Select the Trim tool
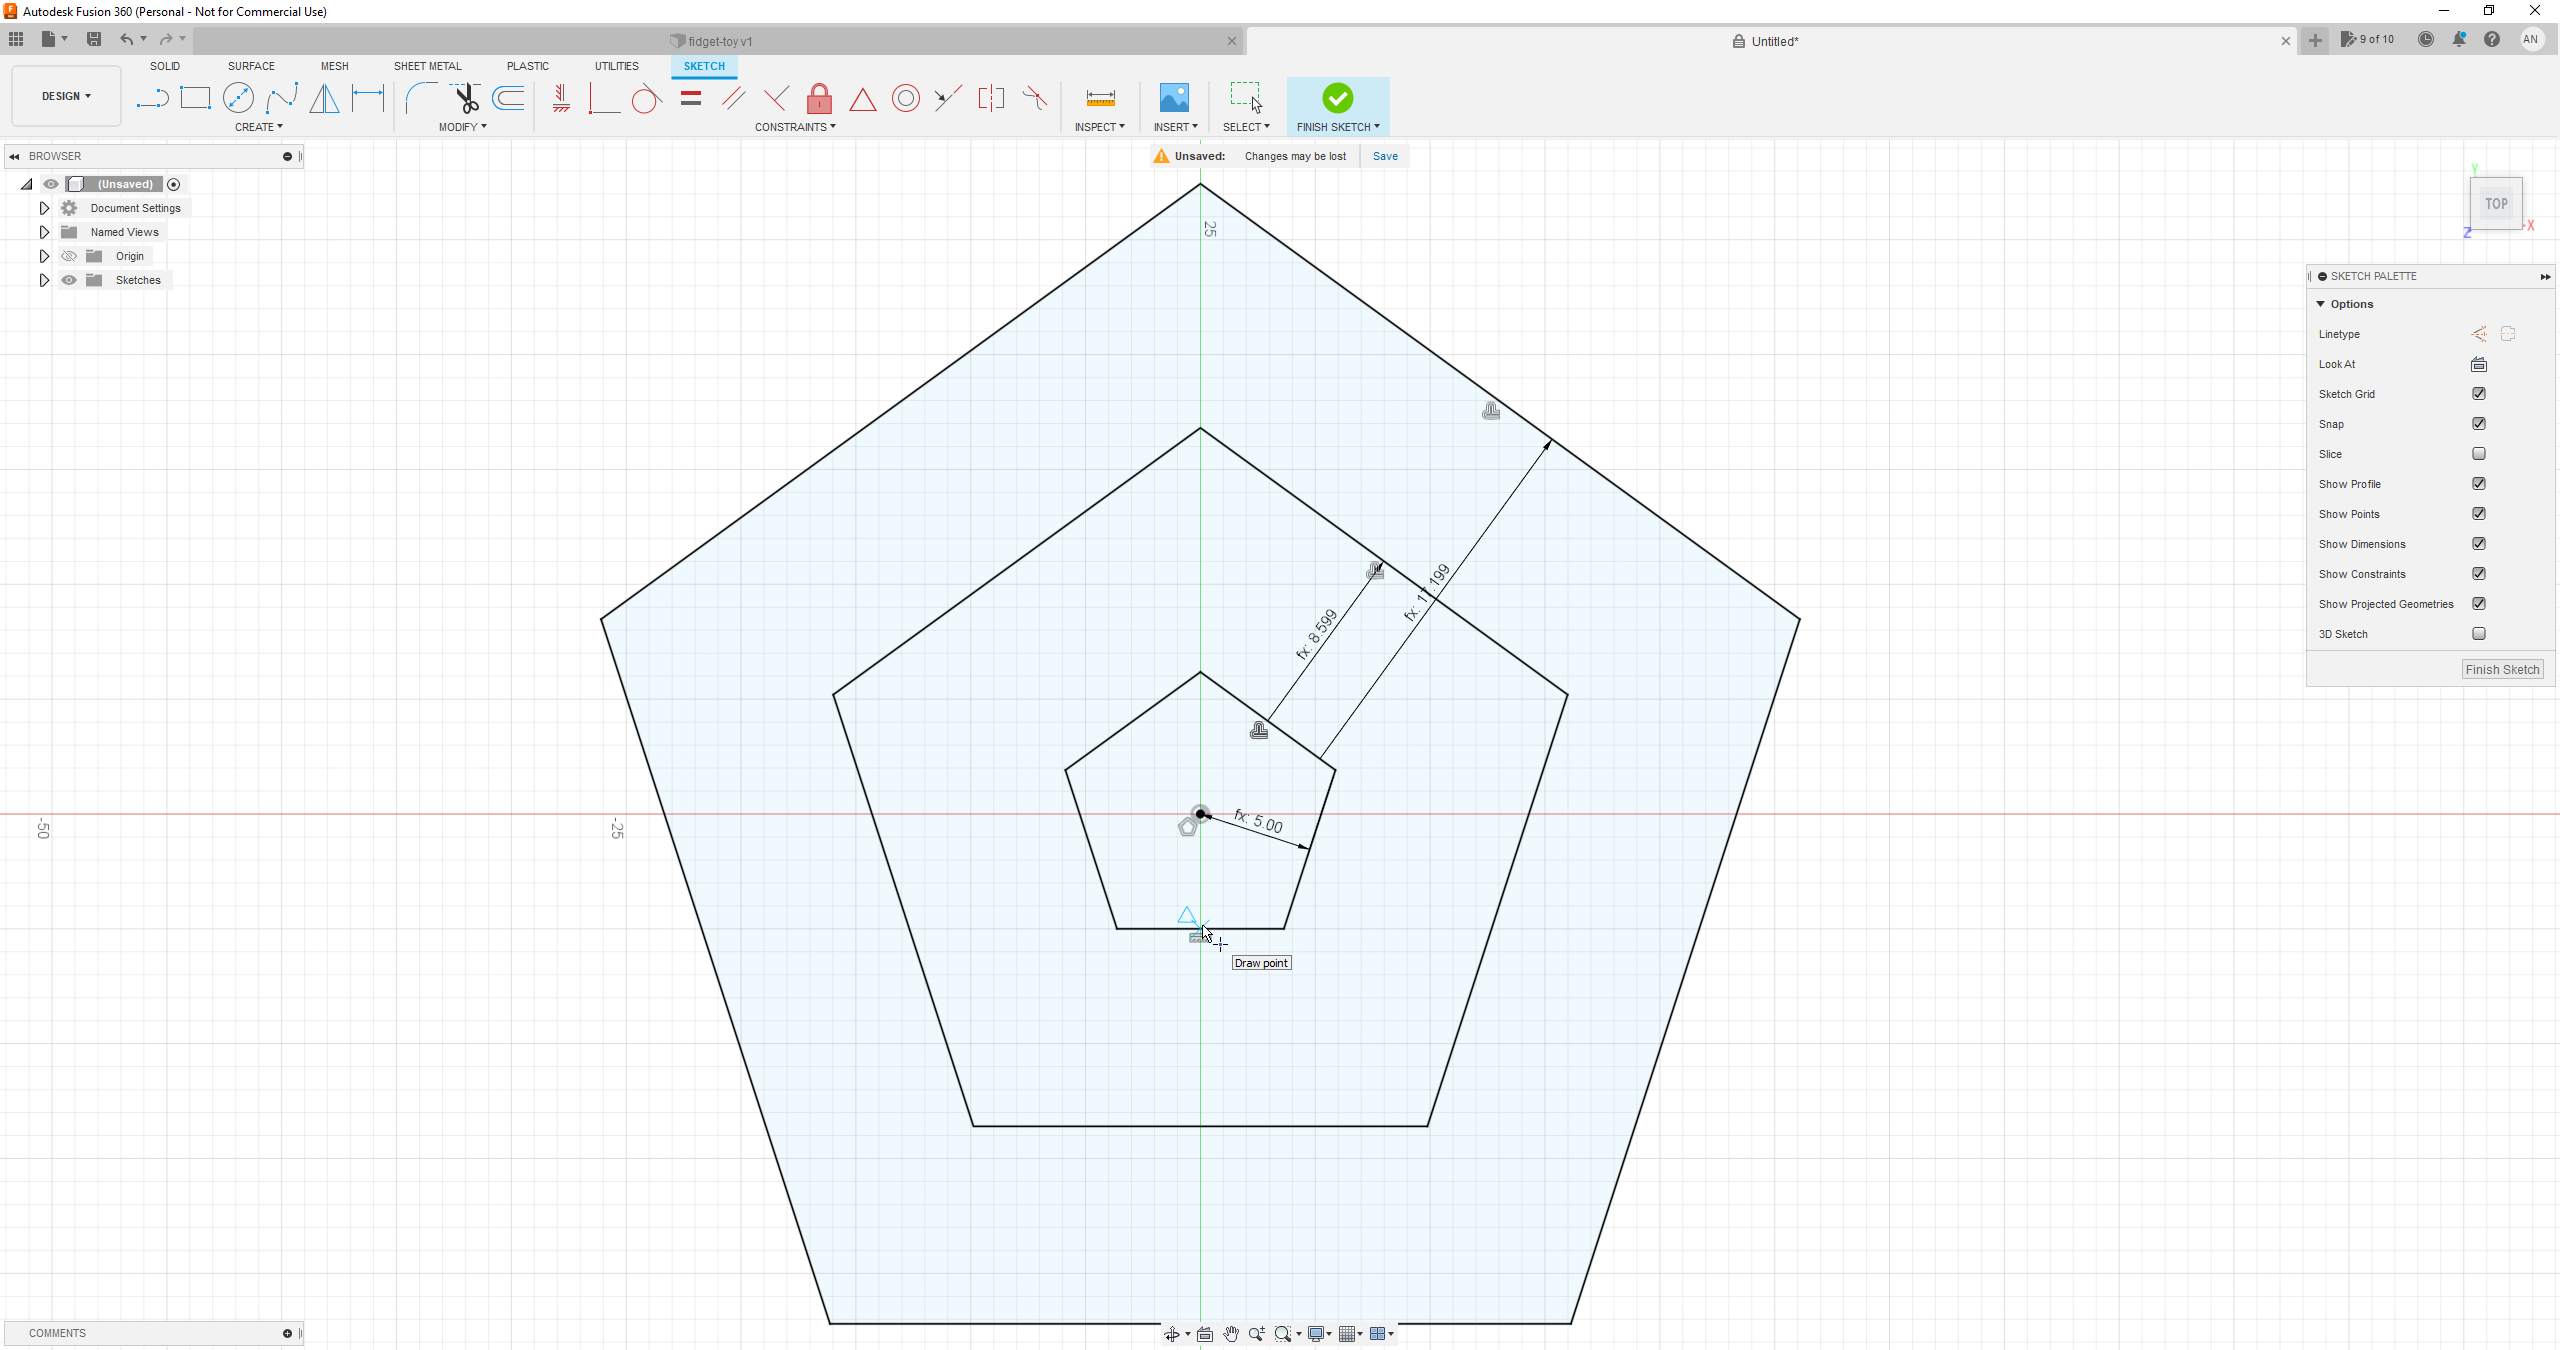 (467, 98)
